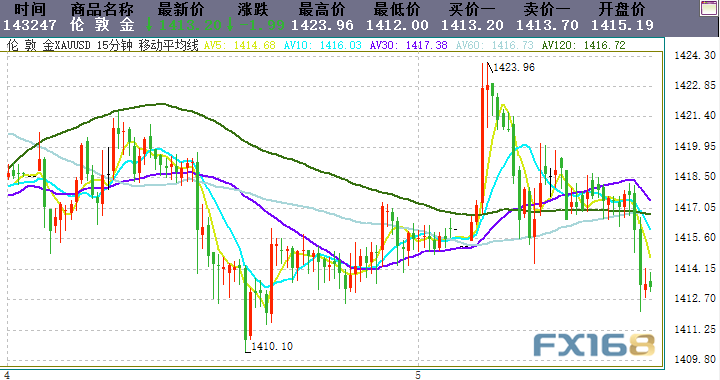
Task: Click the 1410.10 low price annotation
Action: 272,346
